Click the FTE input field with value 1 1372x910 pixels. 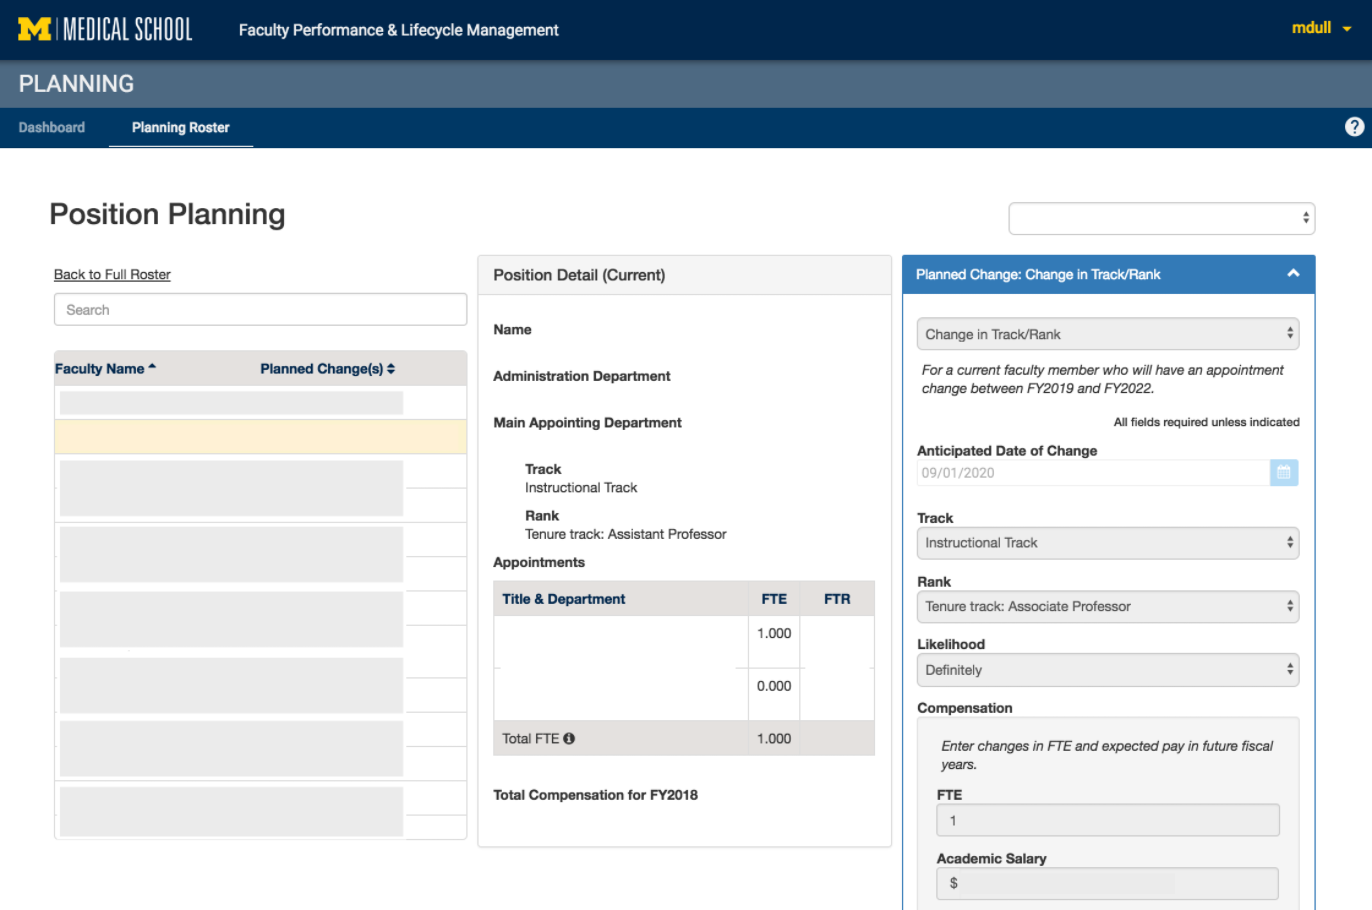point(1108,820)
